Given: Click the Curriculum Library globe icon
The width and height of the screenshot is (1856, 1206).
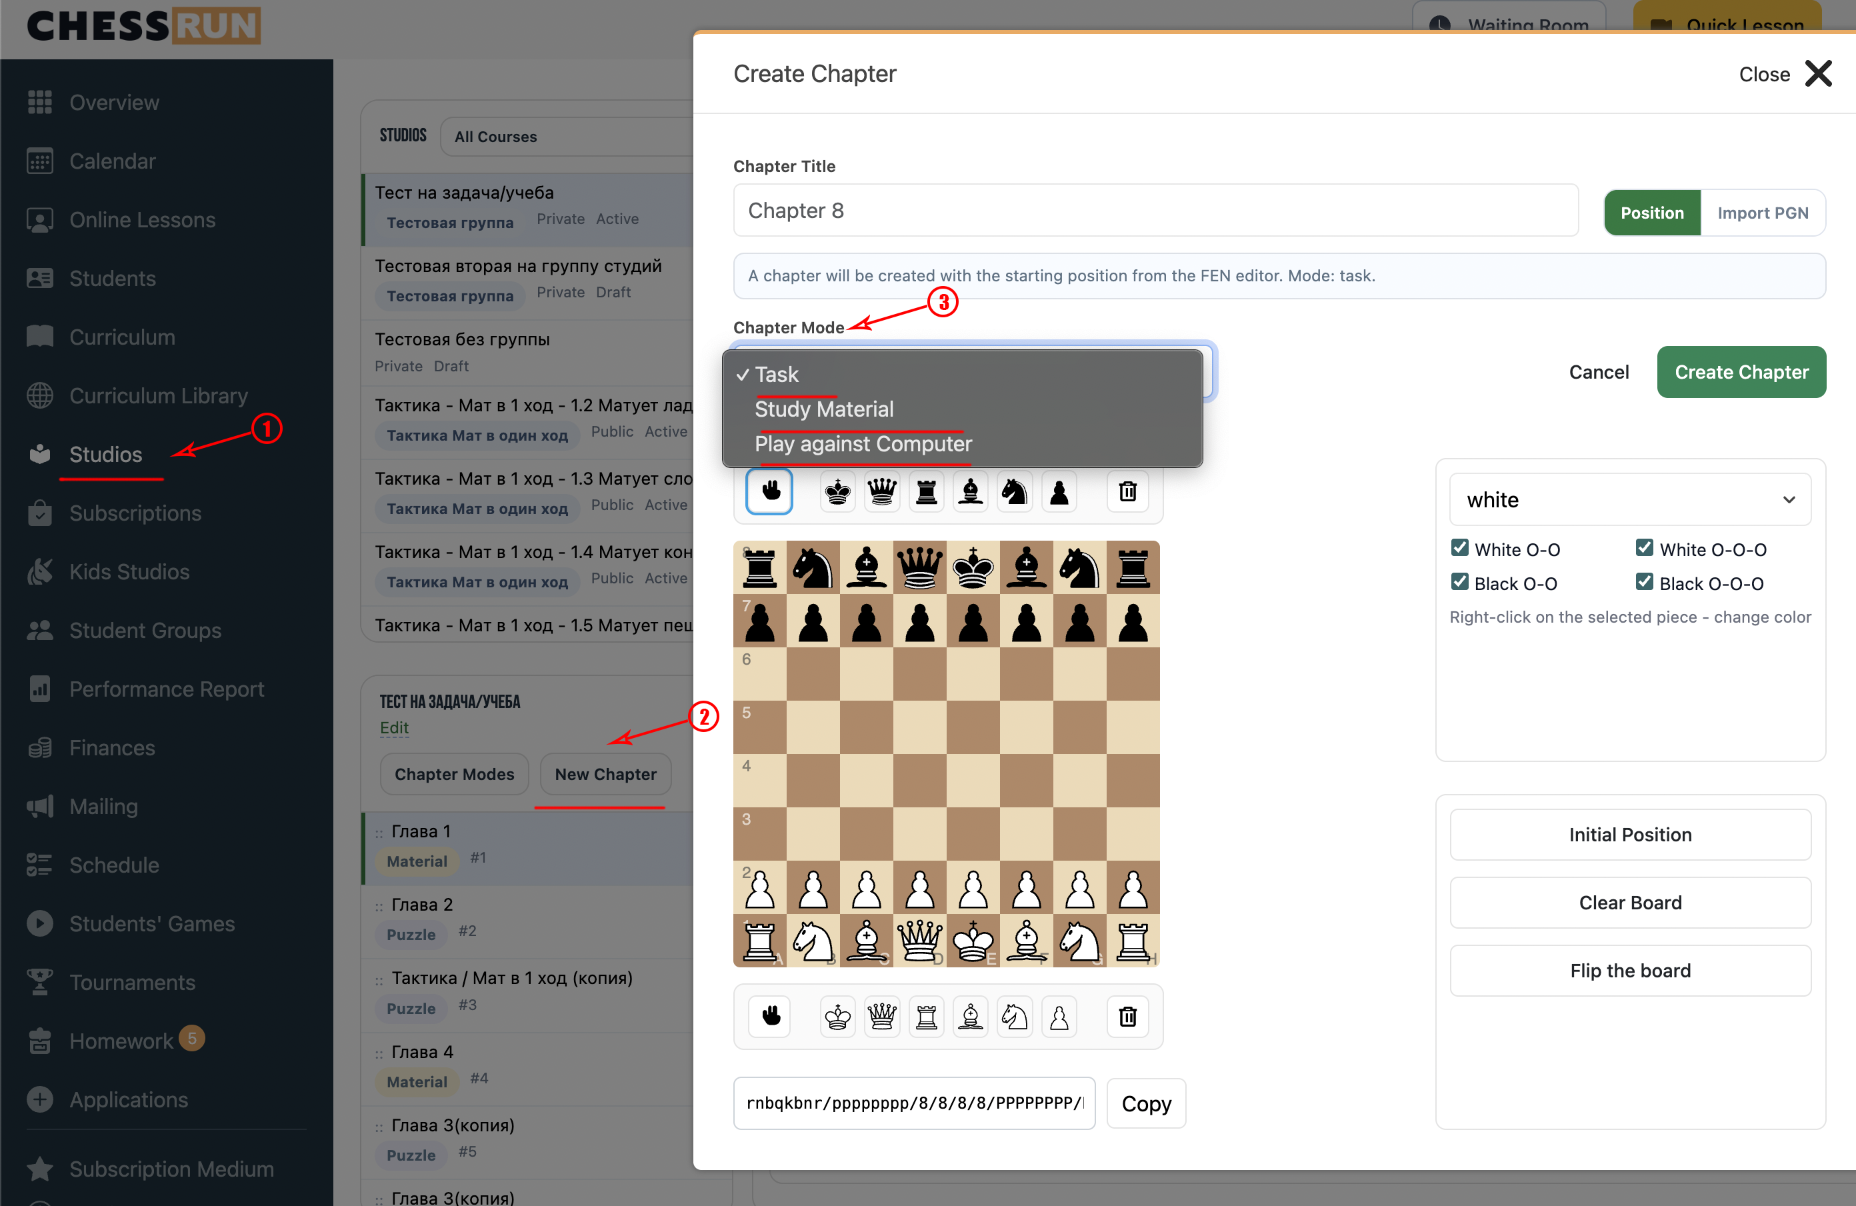Looking at the screenshot, I should click(40, 396).
